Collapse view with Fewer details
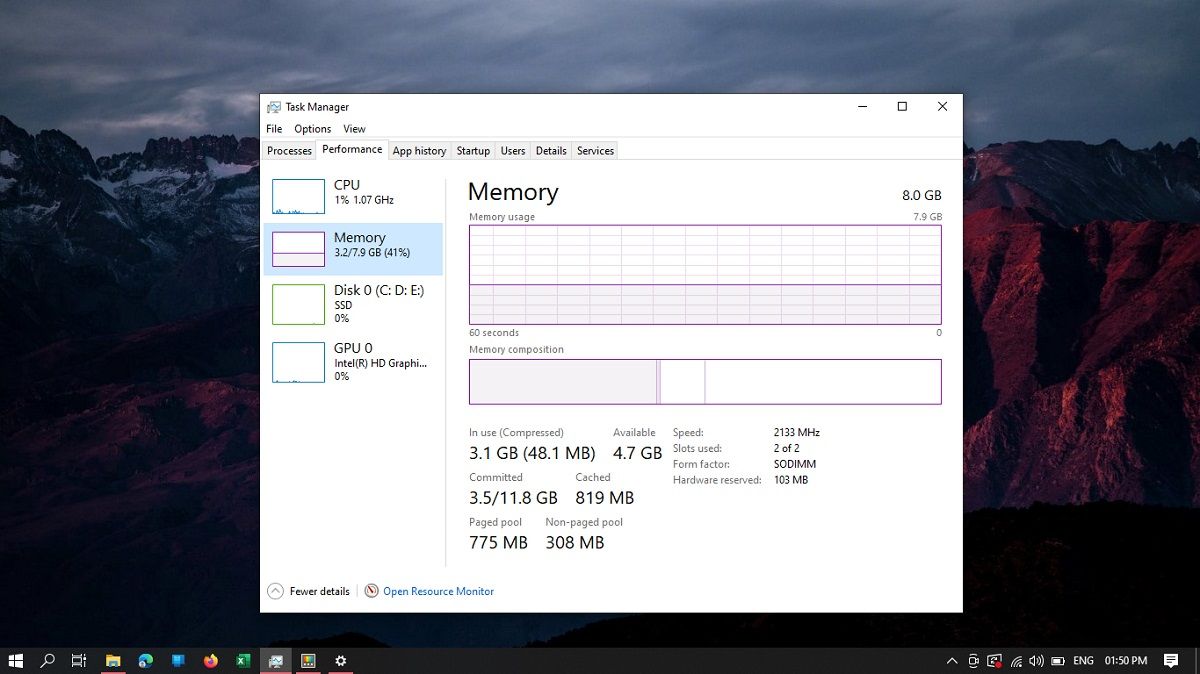 click(309, 591)
